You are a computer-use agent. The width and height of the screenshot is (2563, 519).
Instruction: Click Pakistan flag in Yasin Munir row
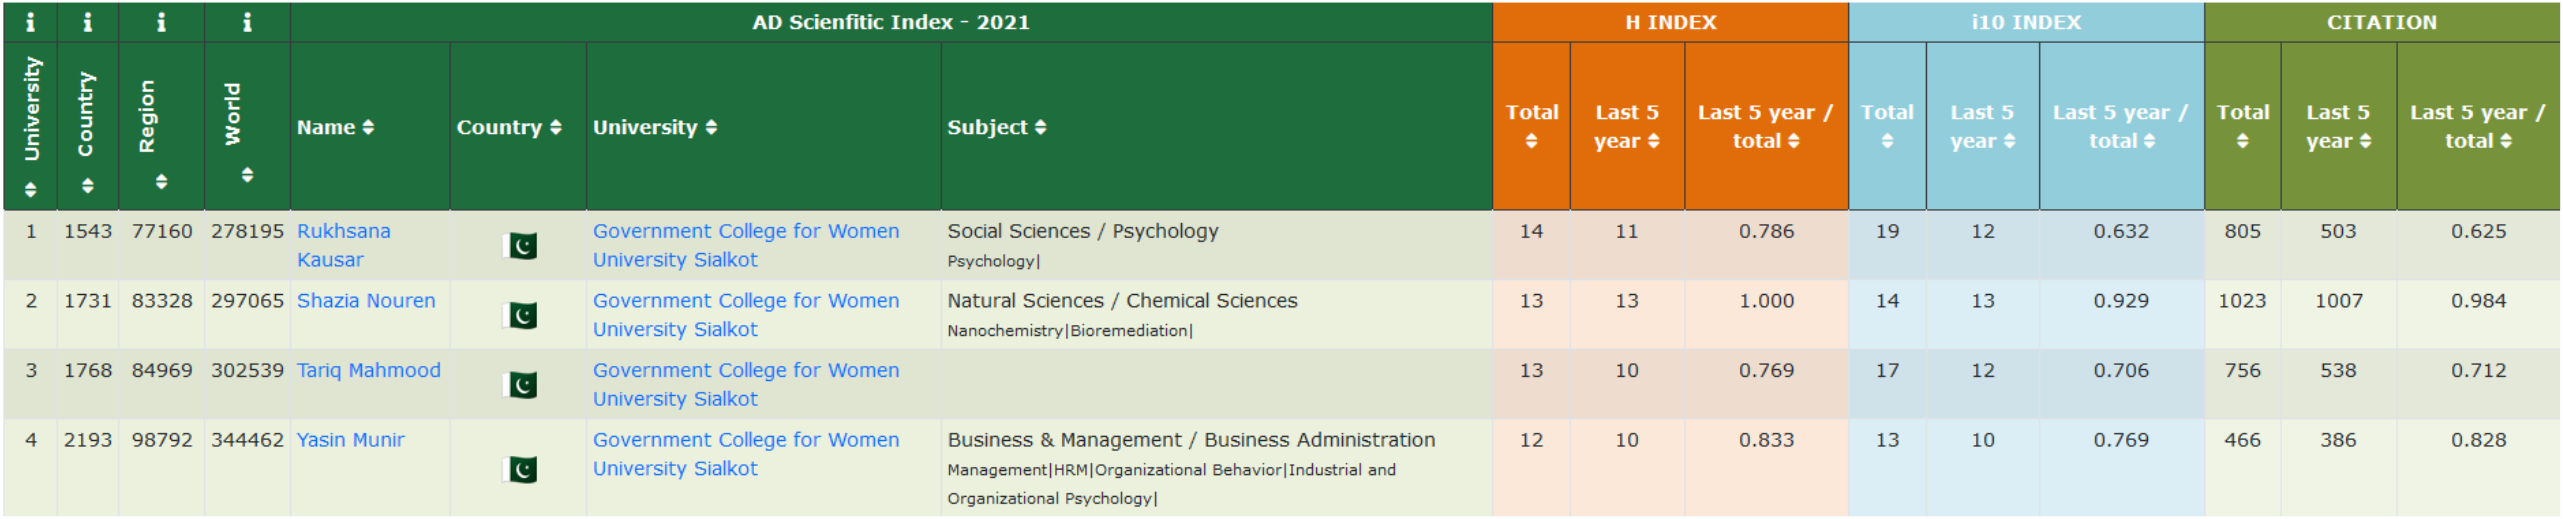point(520,470)
